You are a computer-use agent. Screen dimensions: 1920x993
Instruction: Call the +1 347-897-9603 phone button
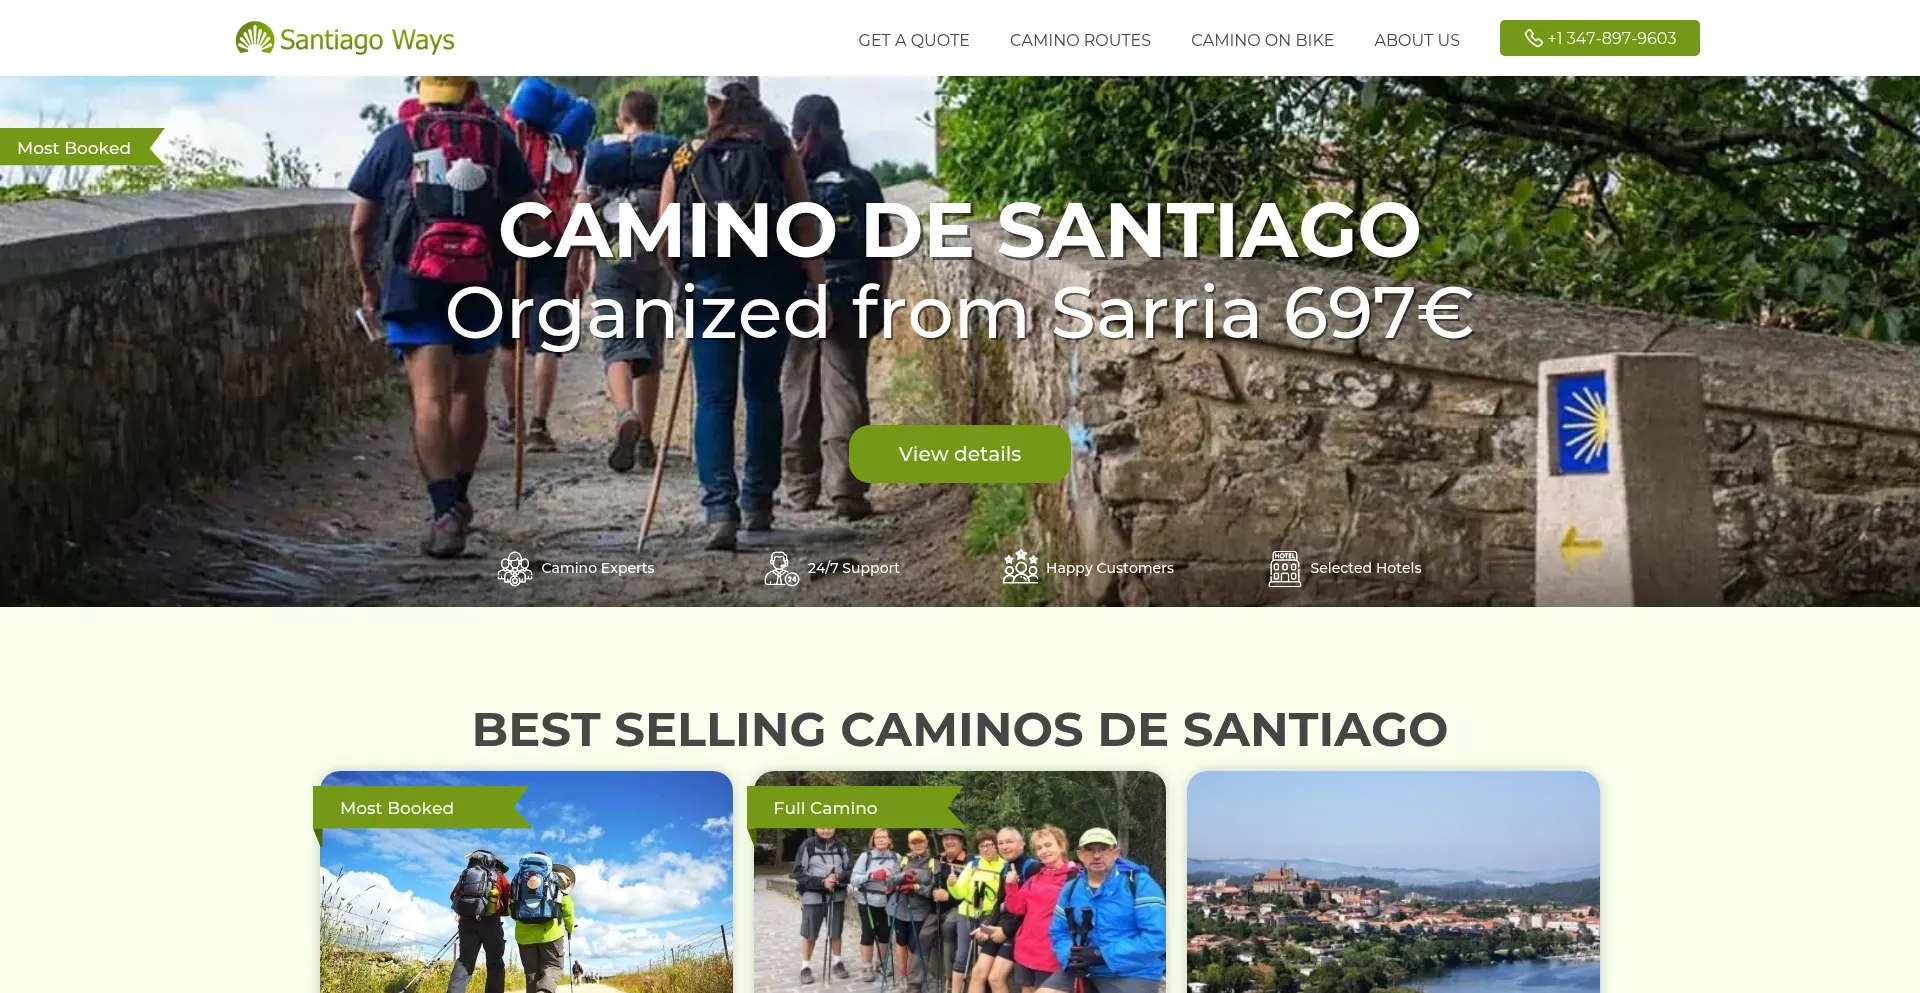click(1600, 38)
